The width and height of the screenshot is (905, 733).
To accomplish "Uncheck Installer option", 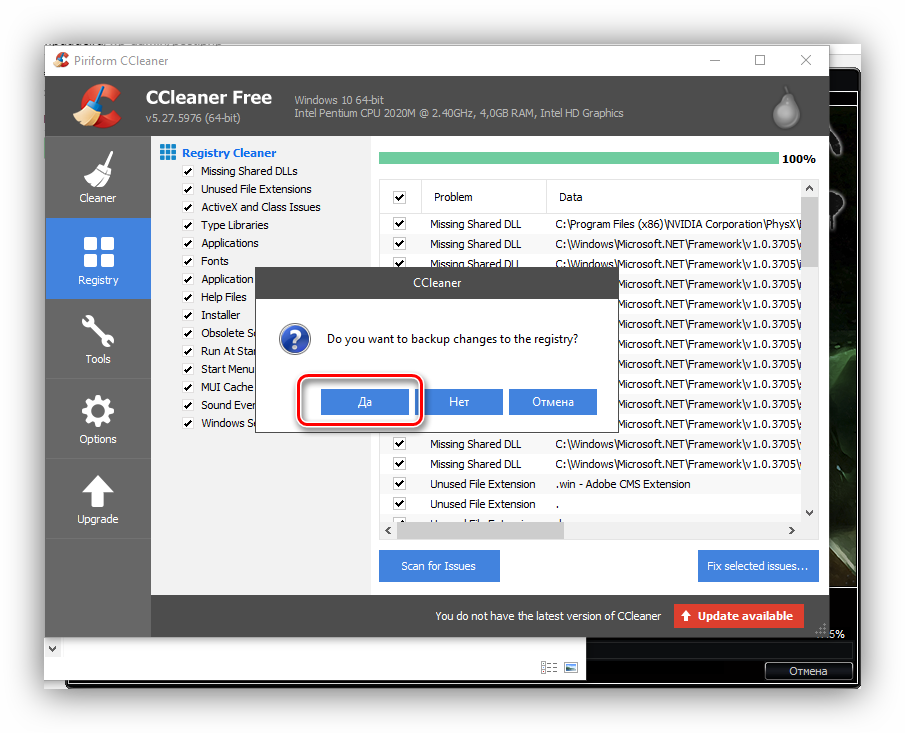I will click(x=188, y=315).
